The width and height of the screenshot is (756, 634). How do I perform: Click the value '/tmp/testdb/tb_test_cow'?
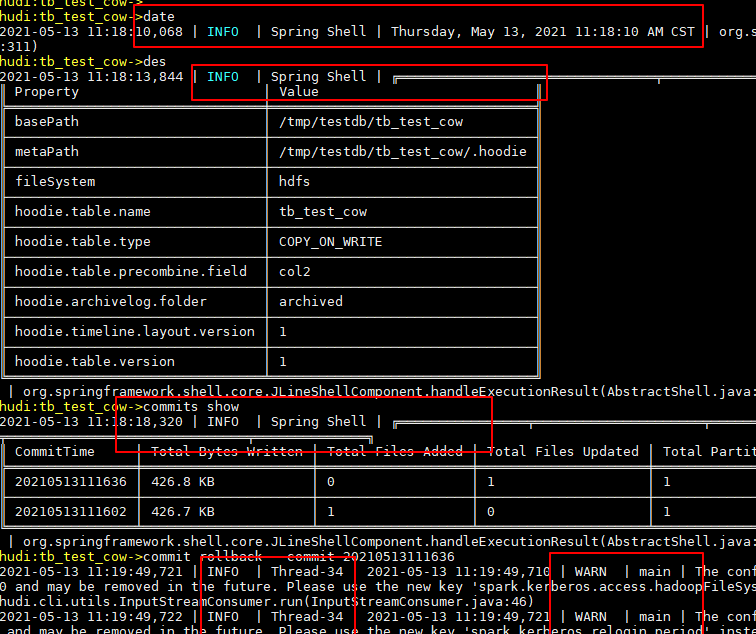click(371, 122)
